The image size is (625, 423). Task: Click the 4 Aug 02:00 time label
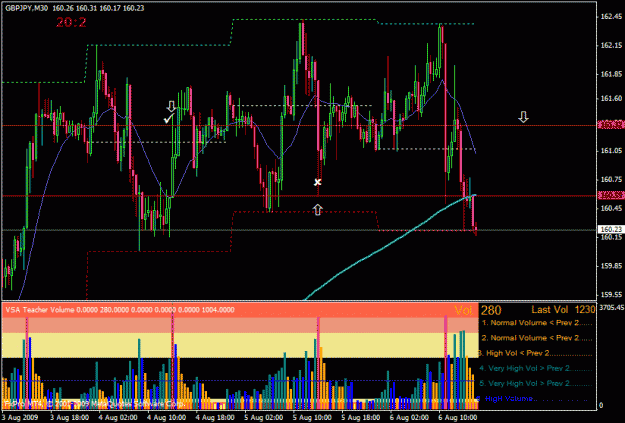(x=118, y=417)
